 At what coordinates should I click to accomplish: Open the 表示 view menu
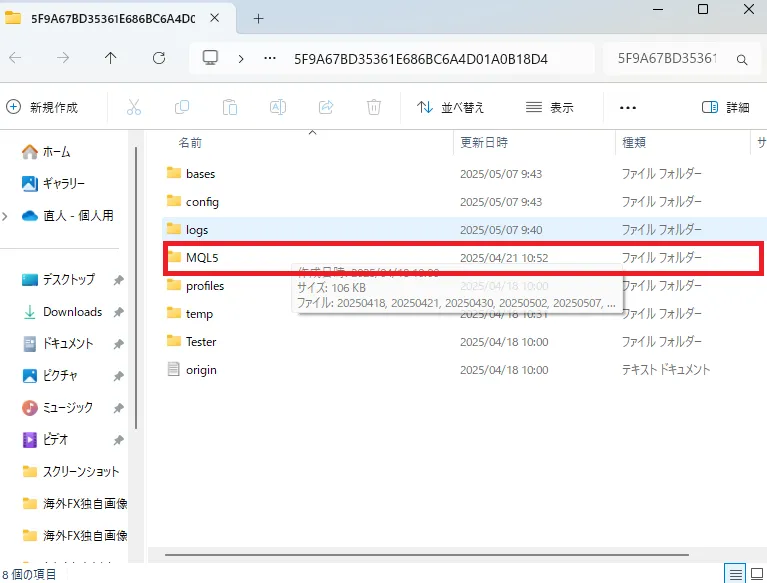pos(549,107)
